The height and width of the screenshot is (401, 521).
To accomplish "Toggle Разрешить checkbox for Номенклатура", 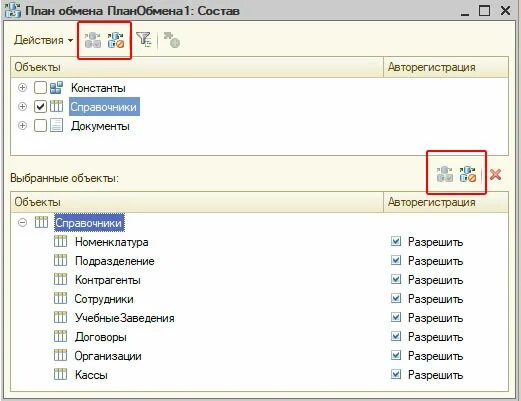I will (396, 241).
